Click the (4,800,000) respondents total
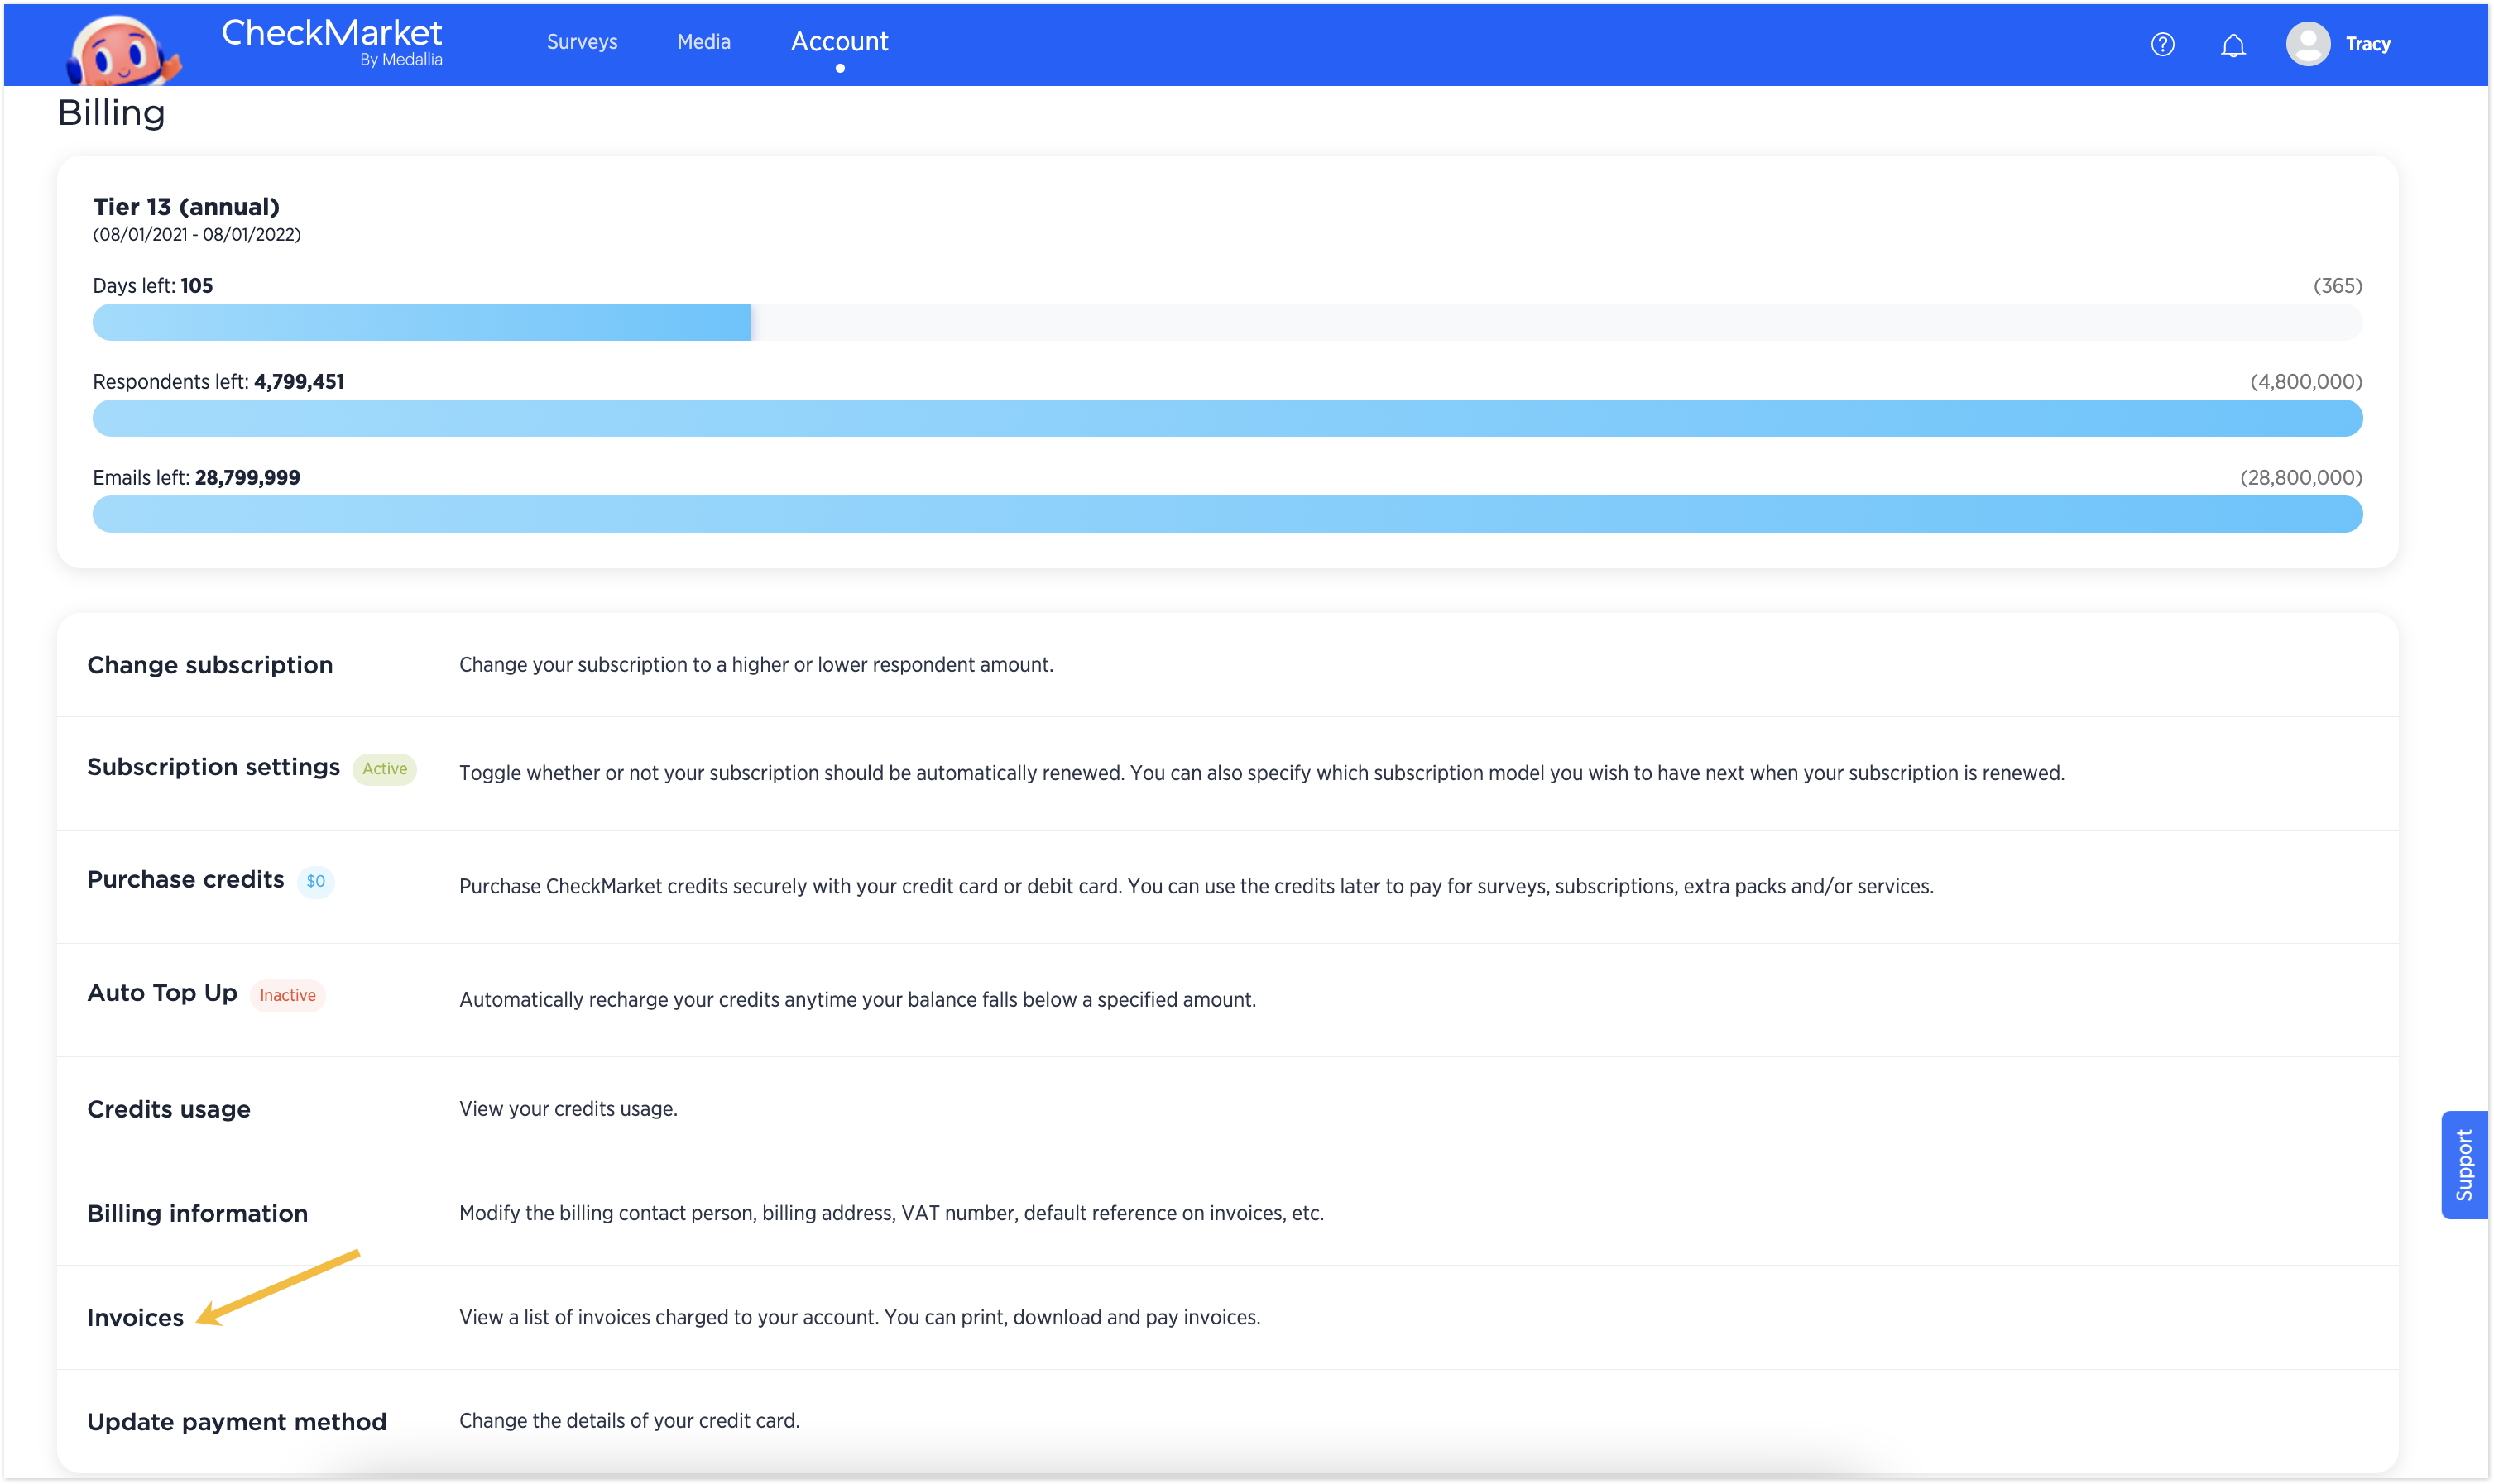This screenshot has width=2494, height=1484. 2305,382
